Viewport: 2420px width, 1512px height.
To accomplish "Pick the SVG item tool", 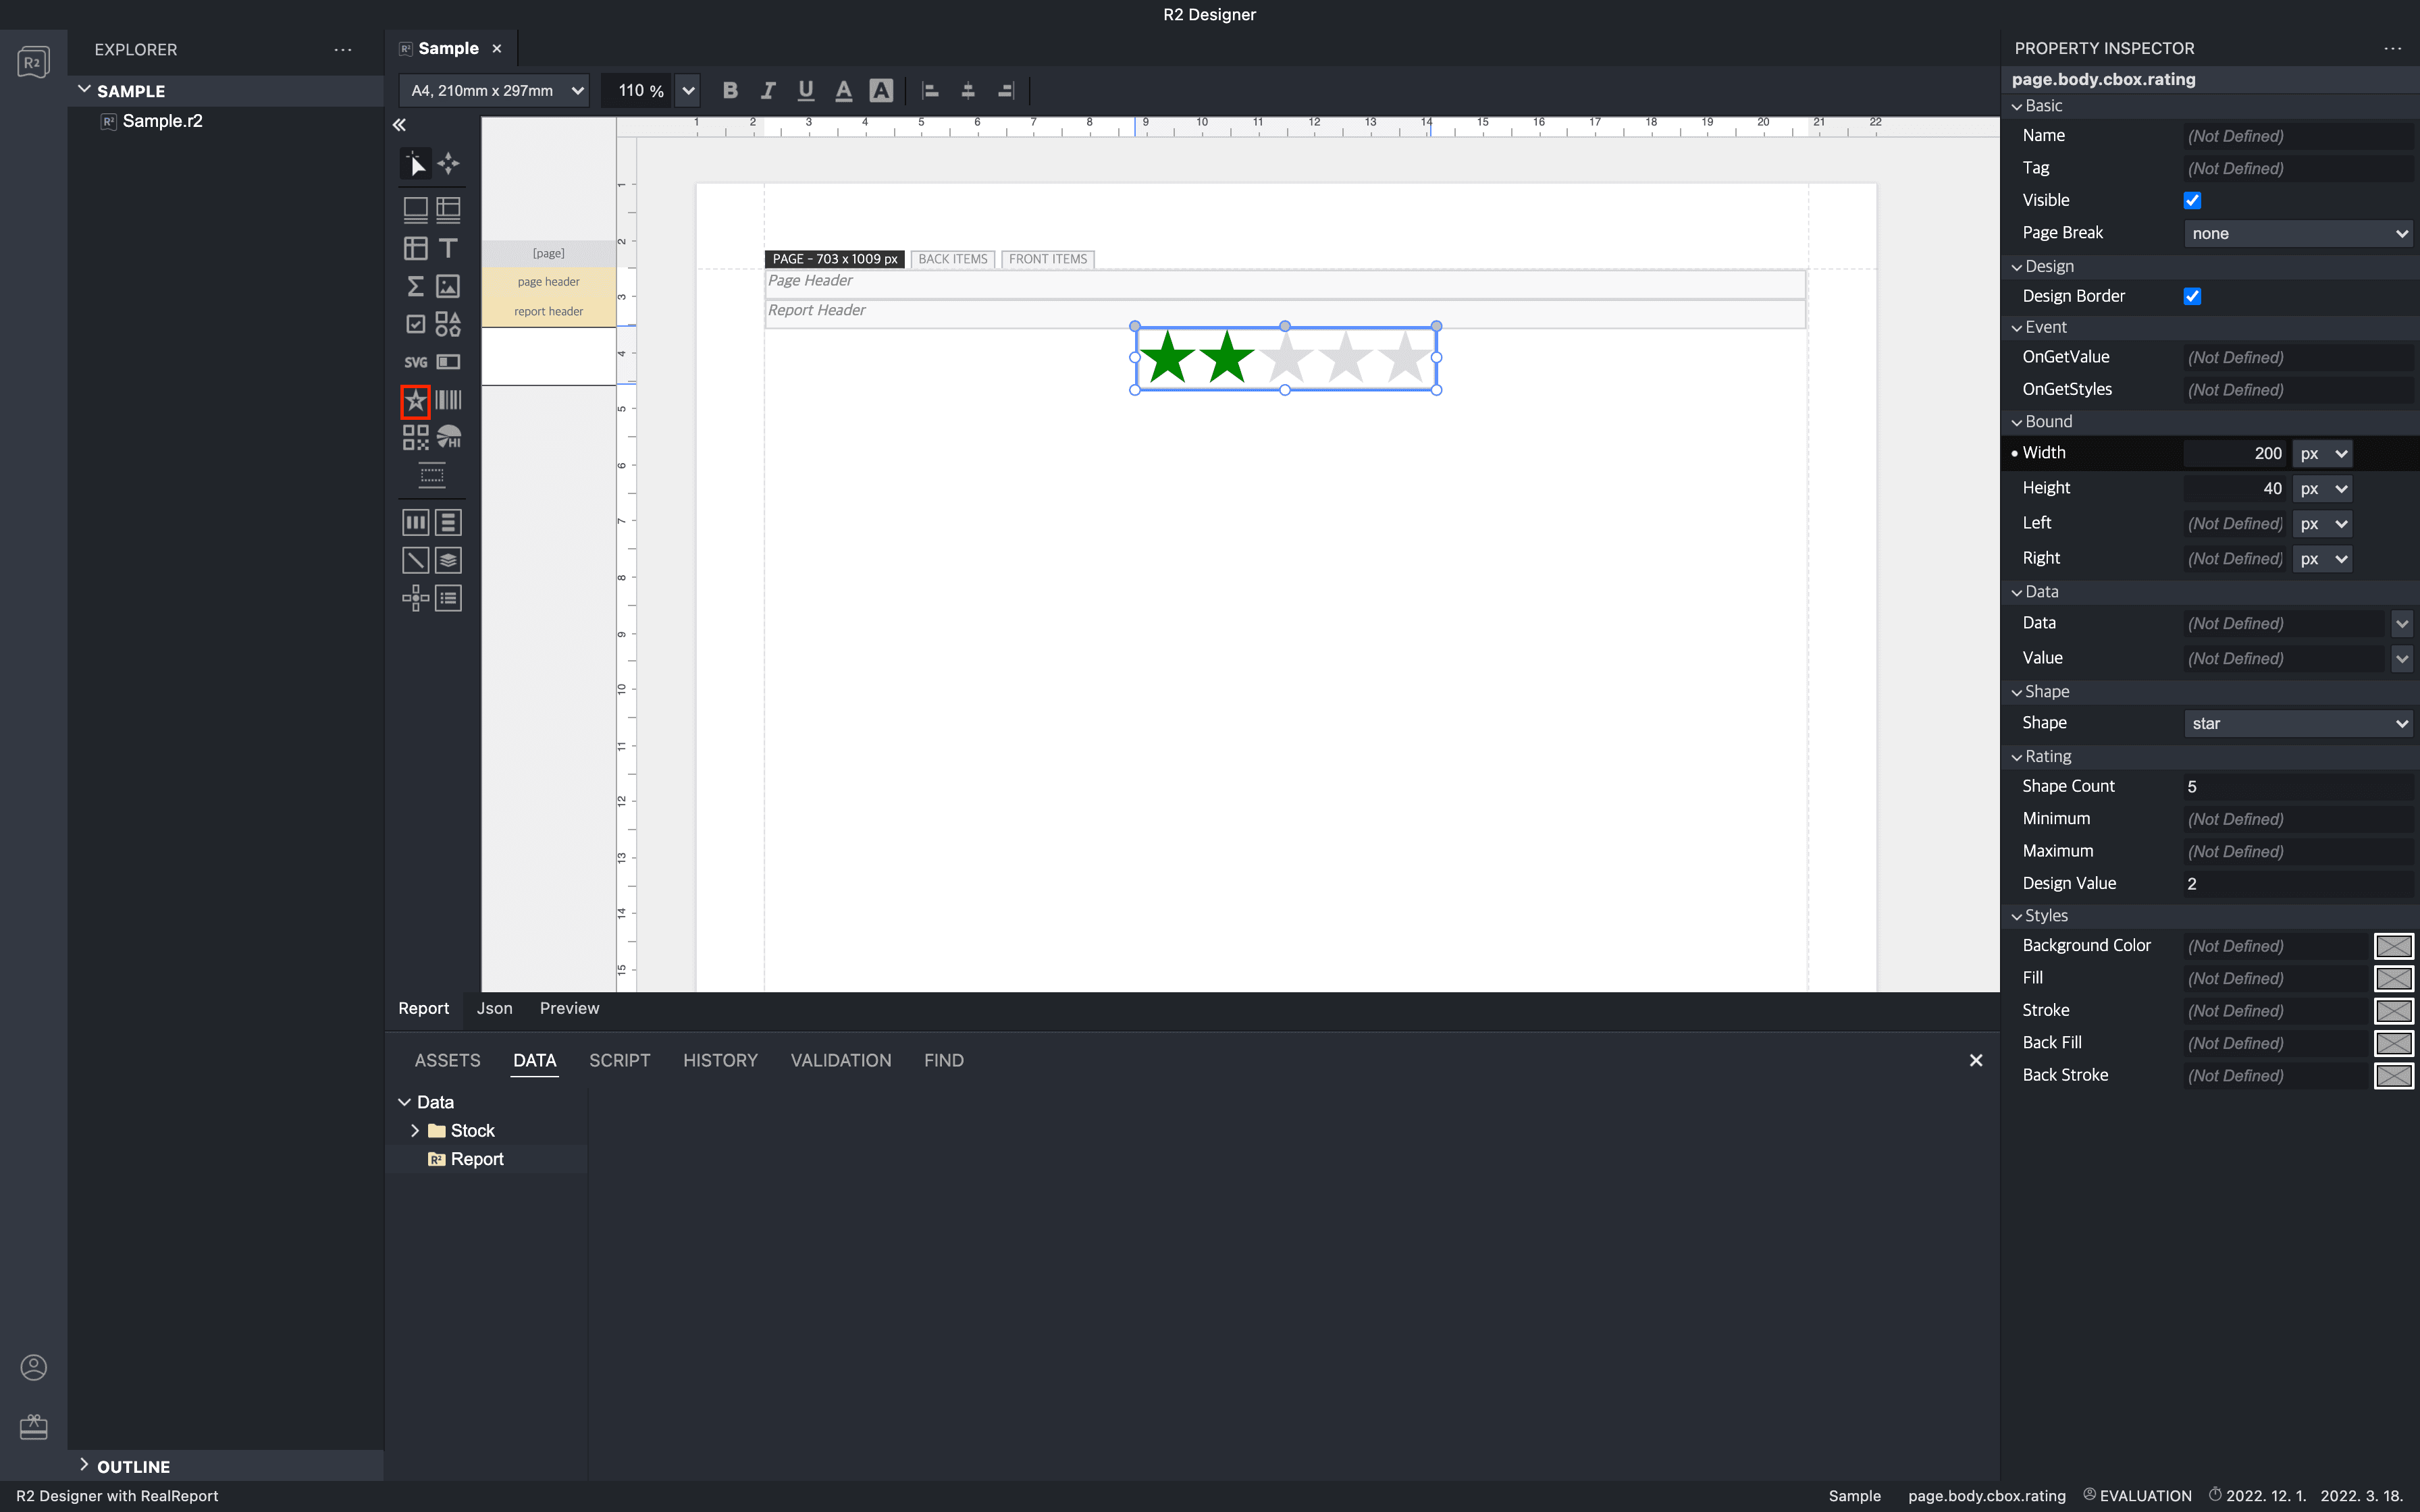I will tap(416, 362).
